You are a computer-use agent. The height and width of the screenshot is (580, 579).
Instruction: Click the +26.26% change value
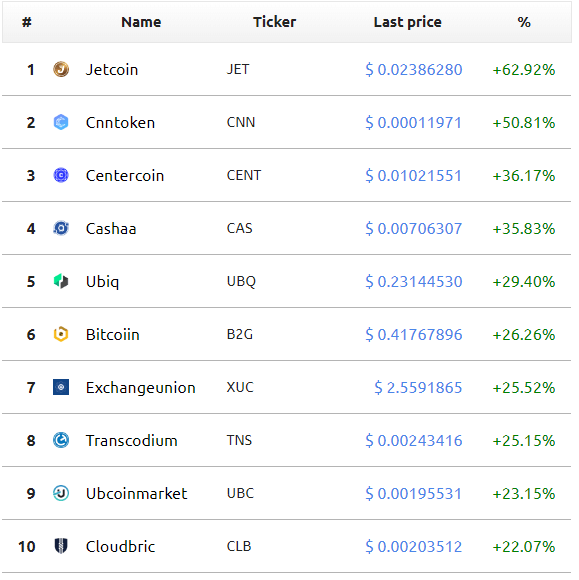[524, 334]
